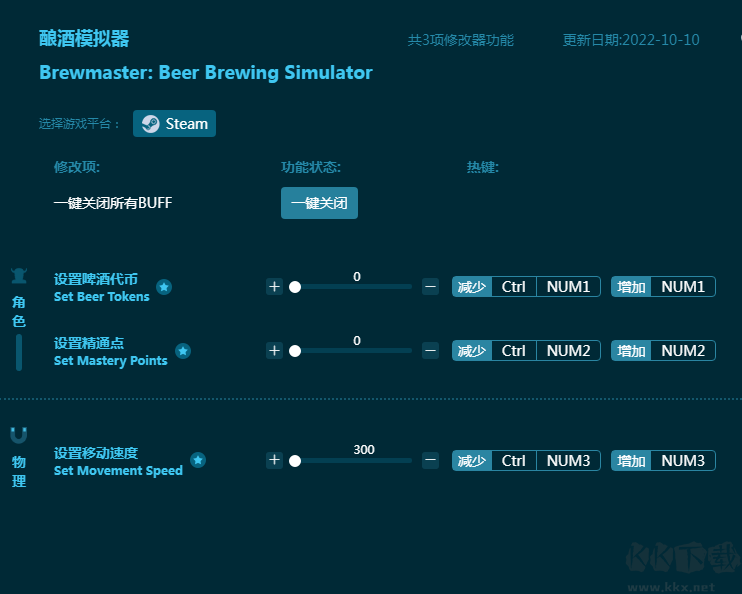
Task: Select the physics magnet icon in sidebar
Action: click(x=19, y=435)
